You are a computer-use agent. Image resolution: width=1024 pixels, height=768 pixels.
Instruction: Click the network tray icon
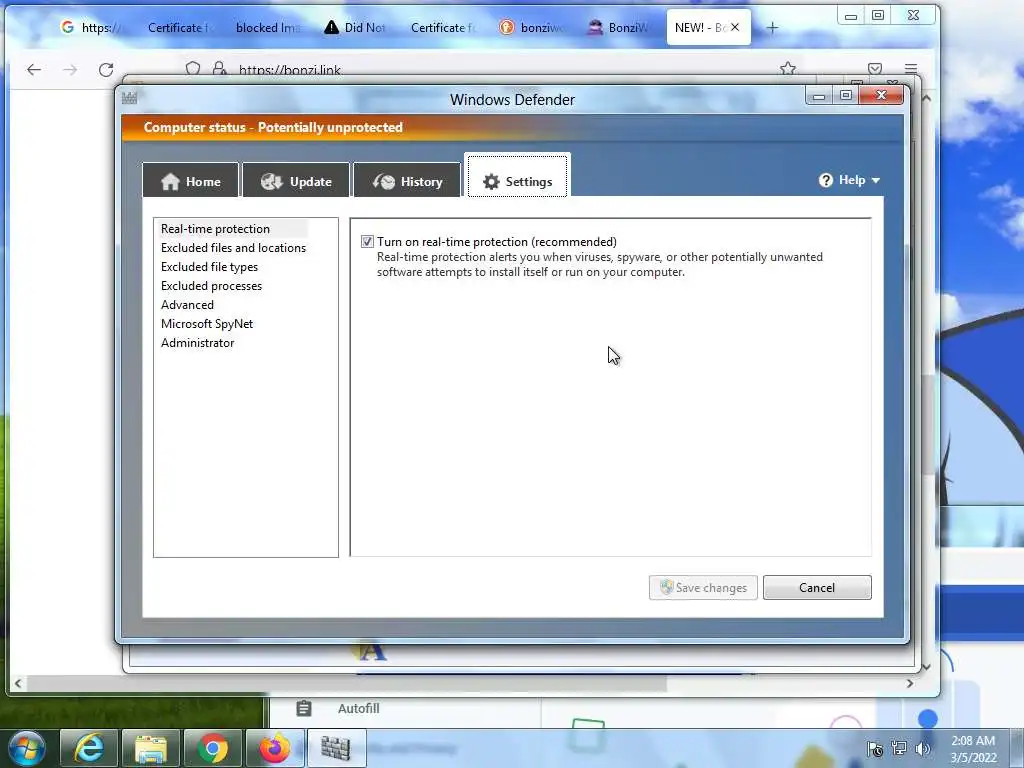(899, 749)
